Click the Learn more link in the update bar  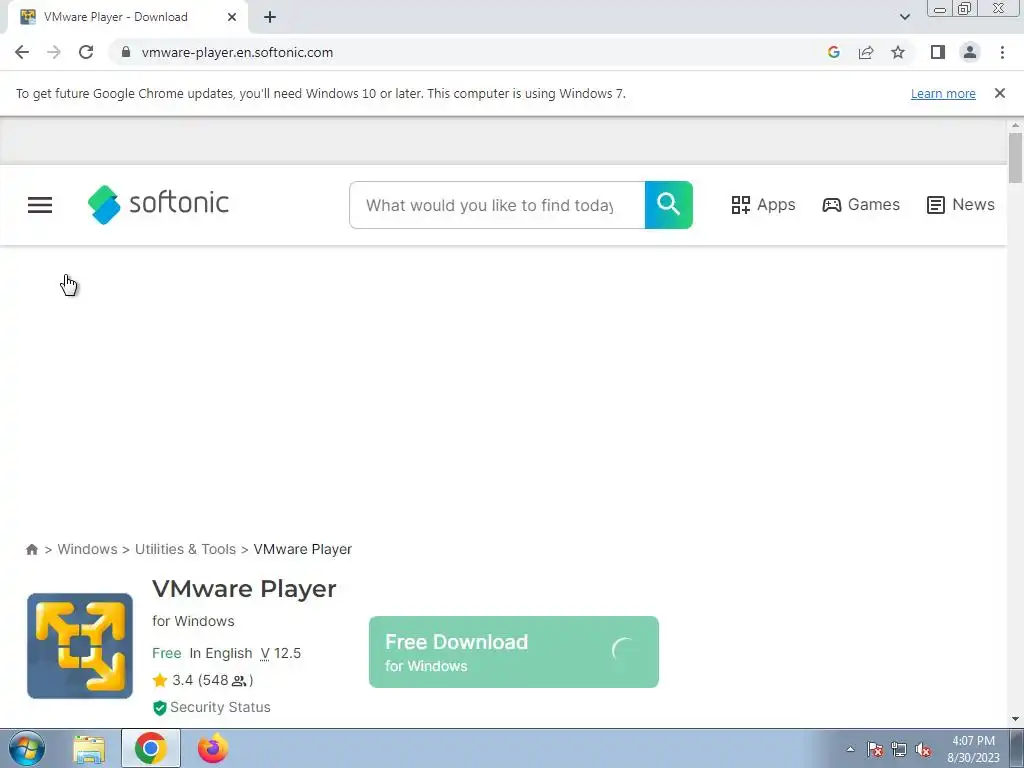[943, 93]
